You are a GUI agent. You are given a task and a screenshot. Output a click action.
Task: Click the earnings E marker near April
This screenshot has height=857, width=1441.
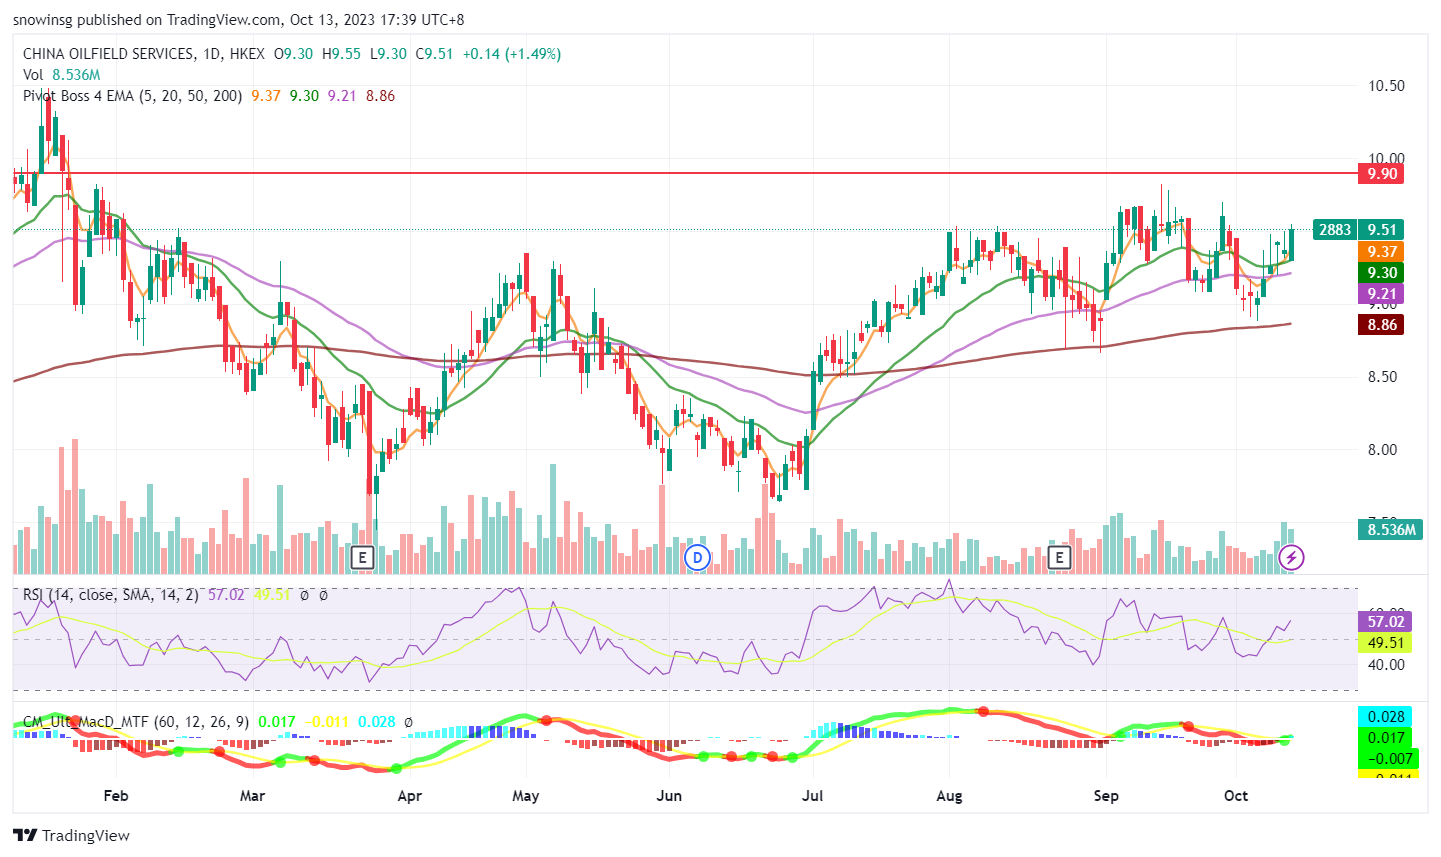pos(363,557)
